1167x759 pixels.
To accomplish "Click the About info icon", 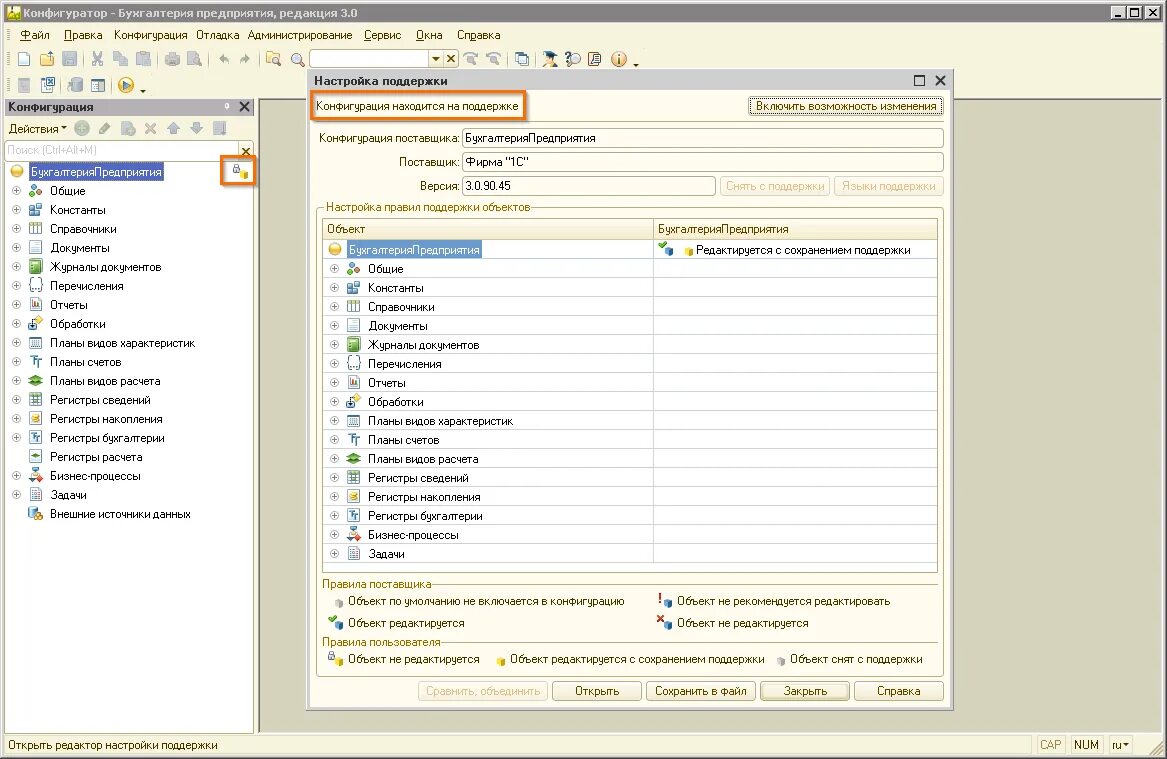I will [x=618, y=59].
